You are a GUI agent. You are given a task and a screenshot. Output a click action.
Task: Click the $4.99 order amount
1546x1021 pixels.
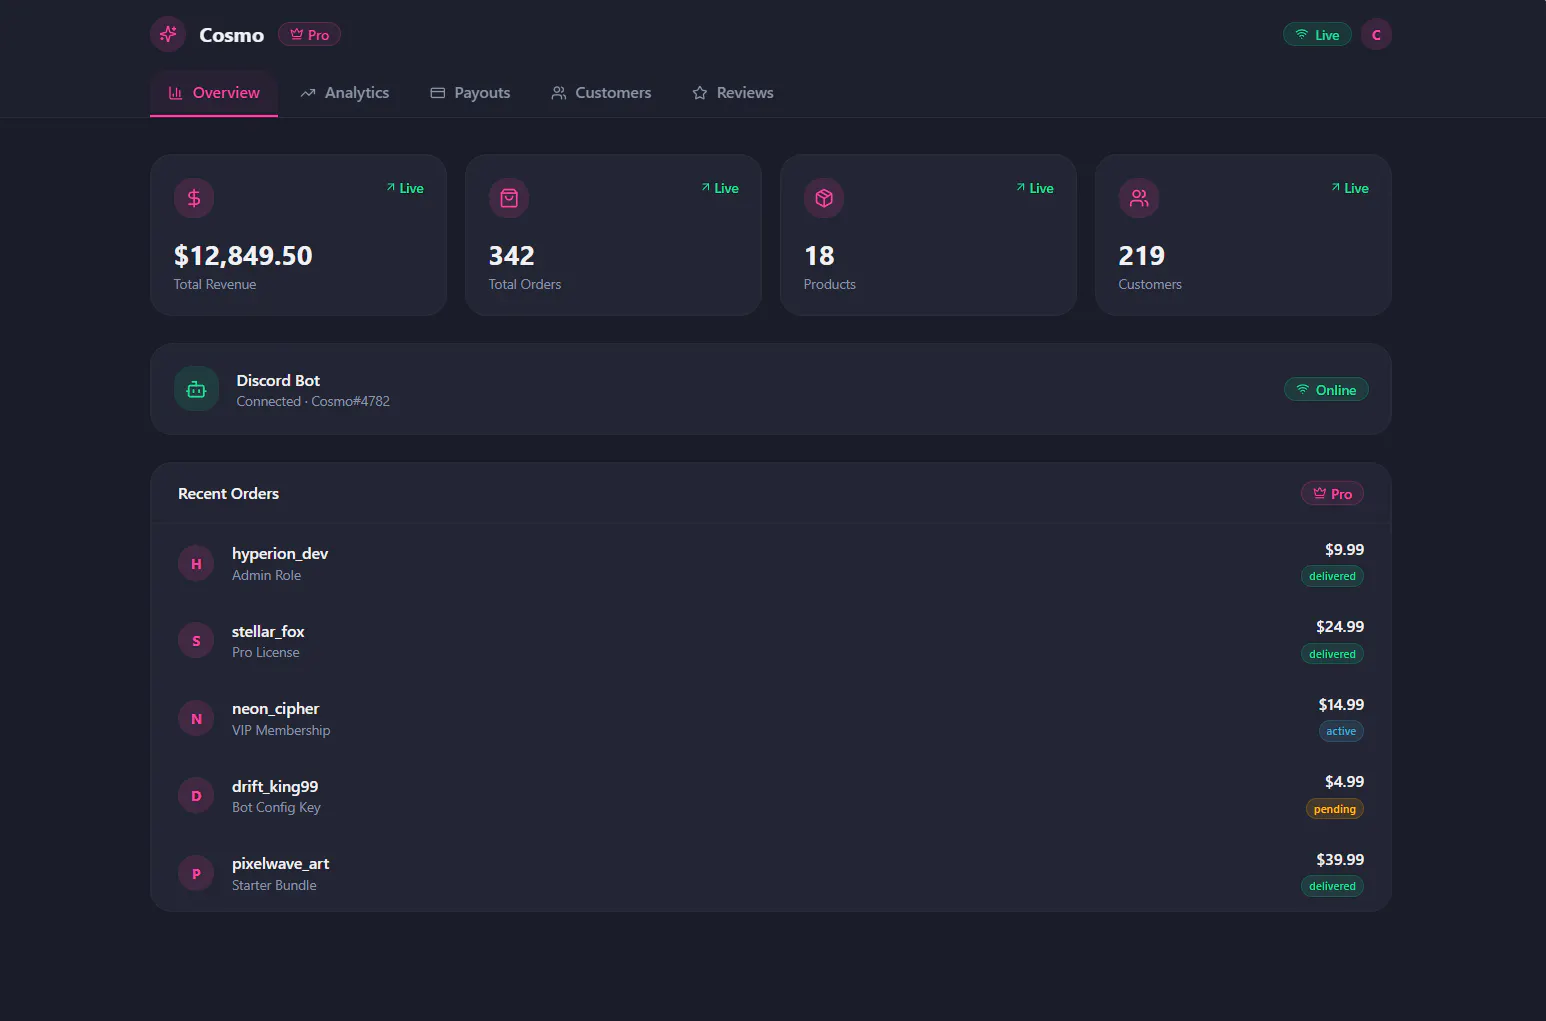pyautogui.click(x=1344, y=782)
